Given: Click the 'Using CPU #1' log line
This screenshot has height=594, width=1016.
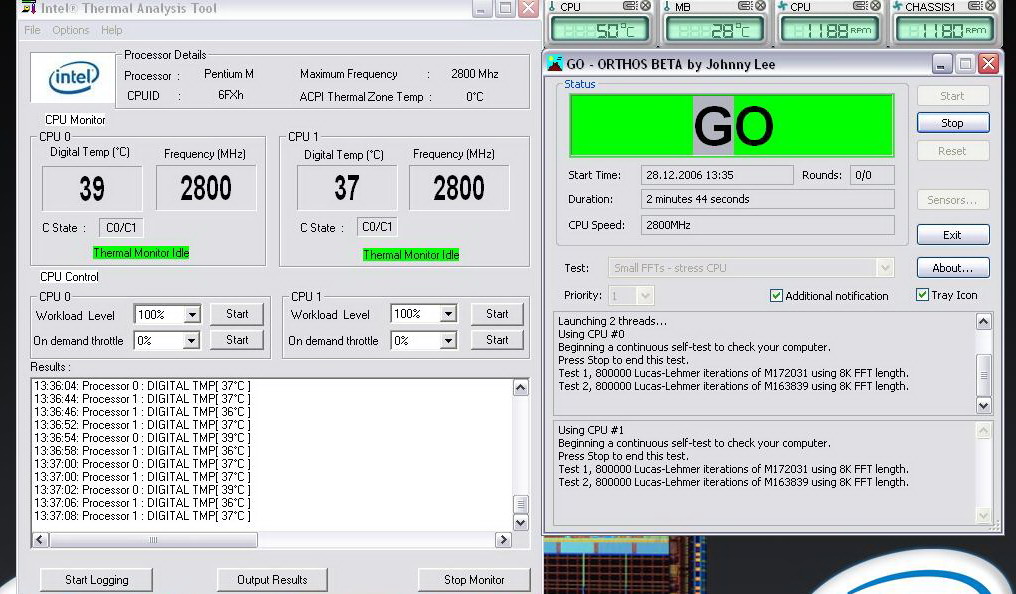Looking at the screenshot, I should tap(591, 430).
